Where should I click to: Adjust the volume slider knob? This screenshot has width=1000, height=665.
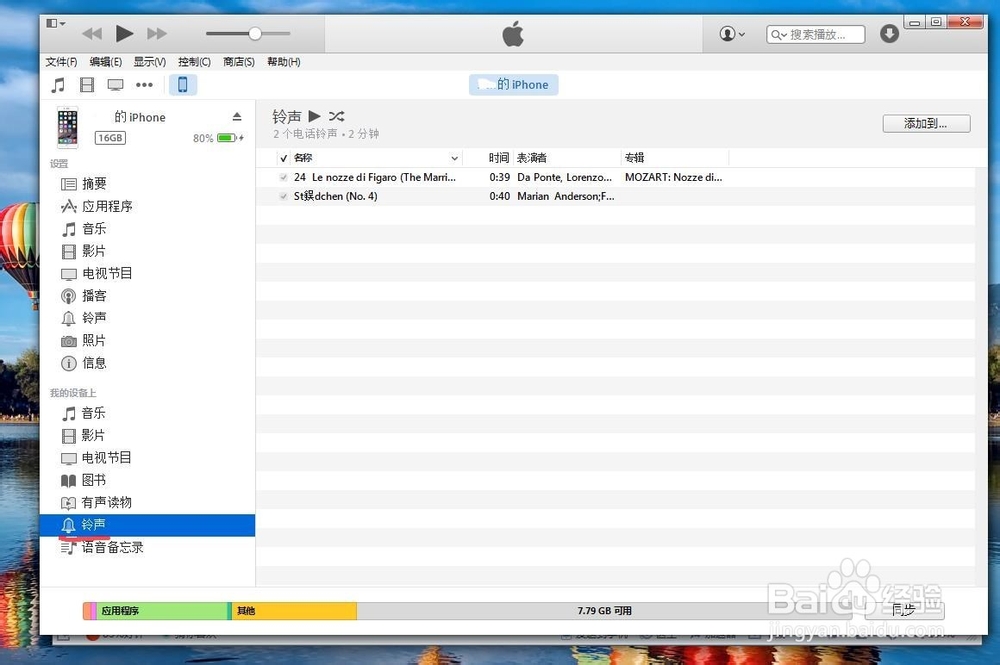click(x=254, y=34)
